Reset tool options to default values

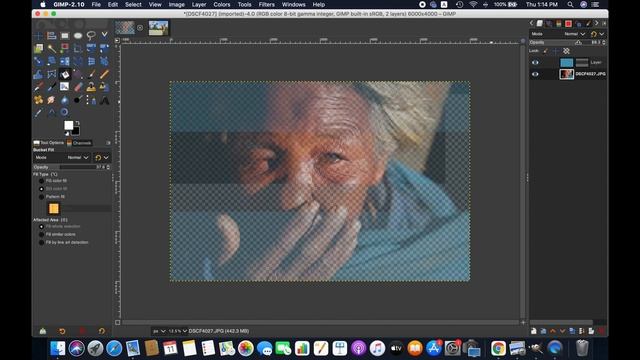point(102,331)
